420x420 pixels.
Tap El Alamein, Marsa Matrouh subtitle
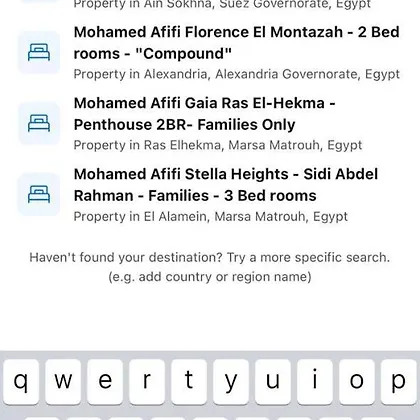(x=211, y=216)
